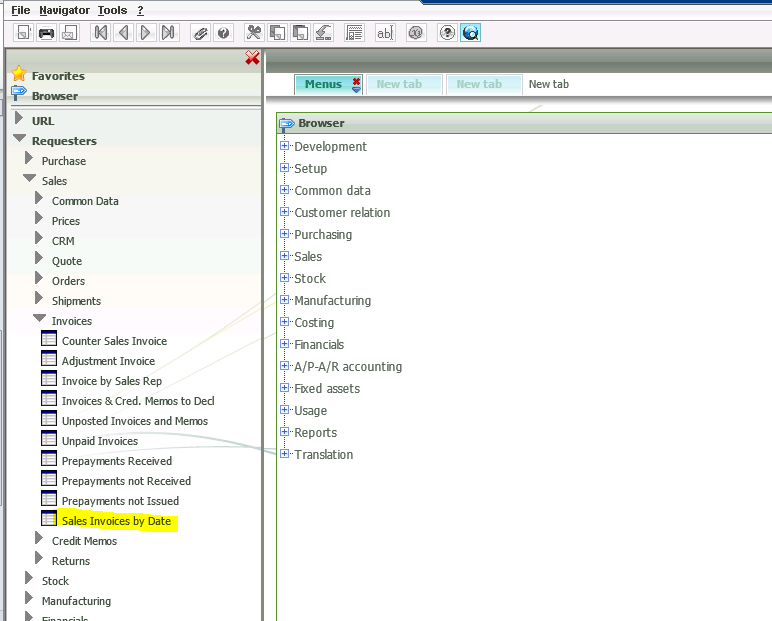Open the Tools menu
Image resolution: width=772 pixels, height=621 pixels.
(x=112, y=9)
